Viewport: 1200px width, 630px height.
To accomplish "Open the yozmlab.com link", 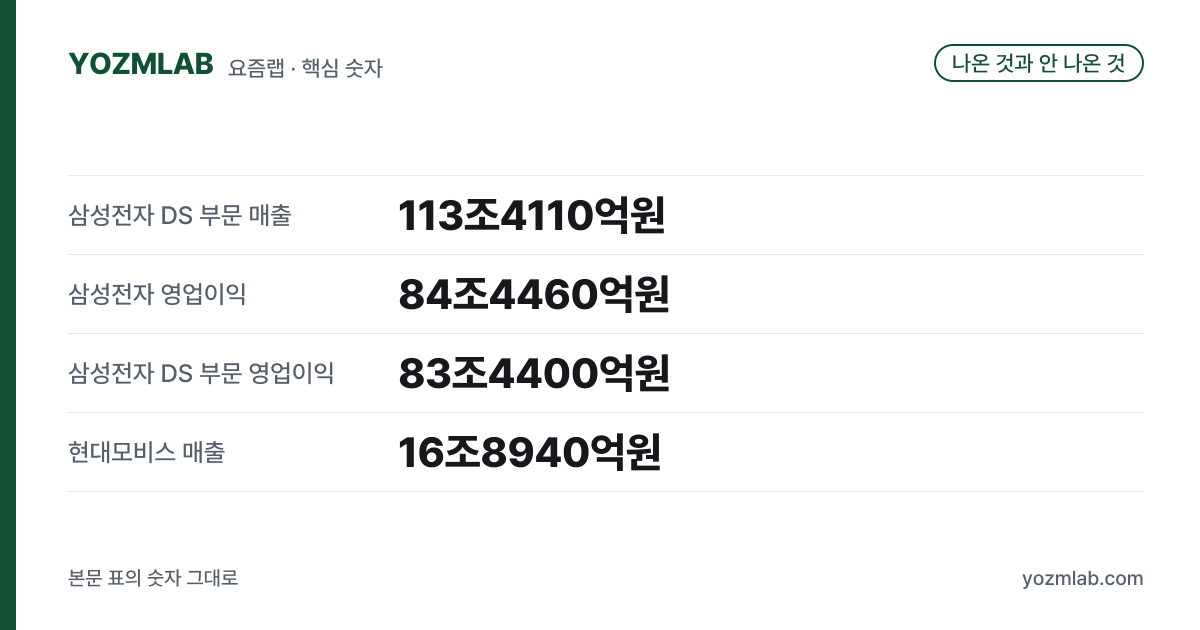I will tap(1082, 578).
